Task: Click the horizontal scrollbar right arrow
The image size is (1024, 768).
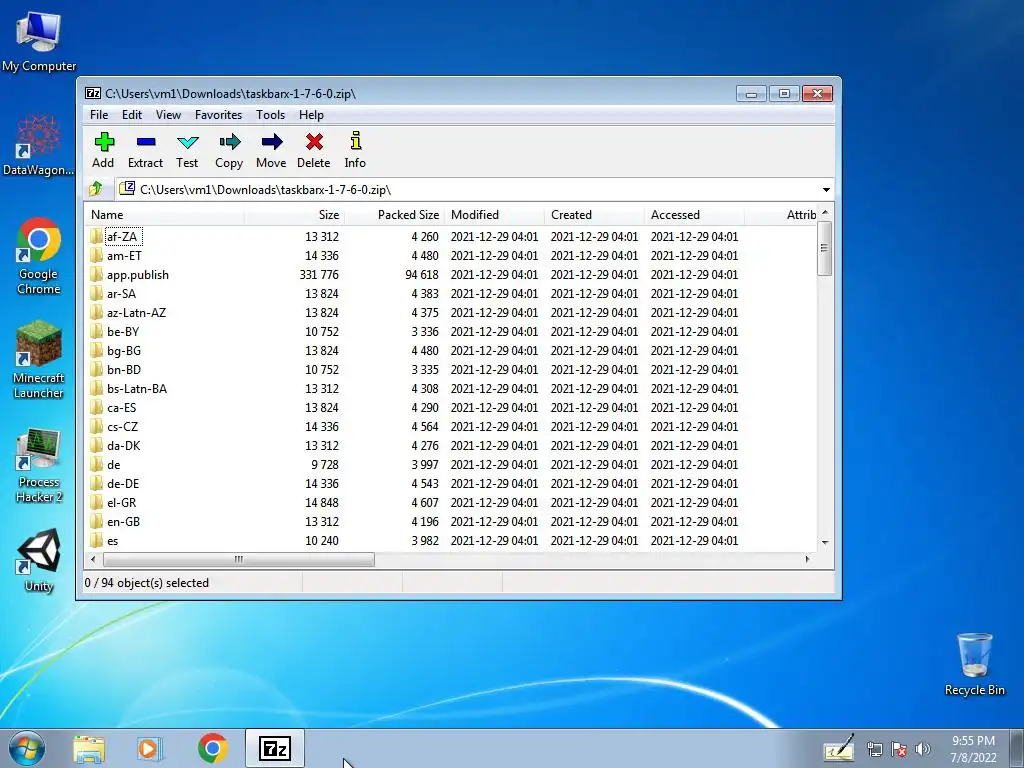Action: click(x=808, y=559)
